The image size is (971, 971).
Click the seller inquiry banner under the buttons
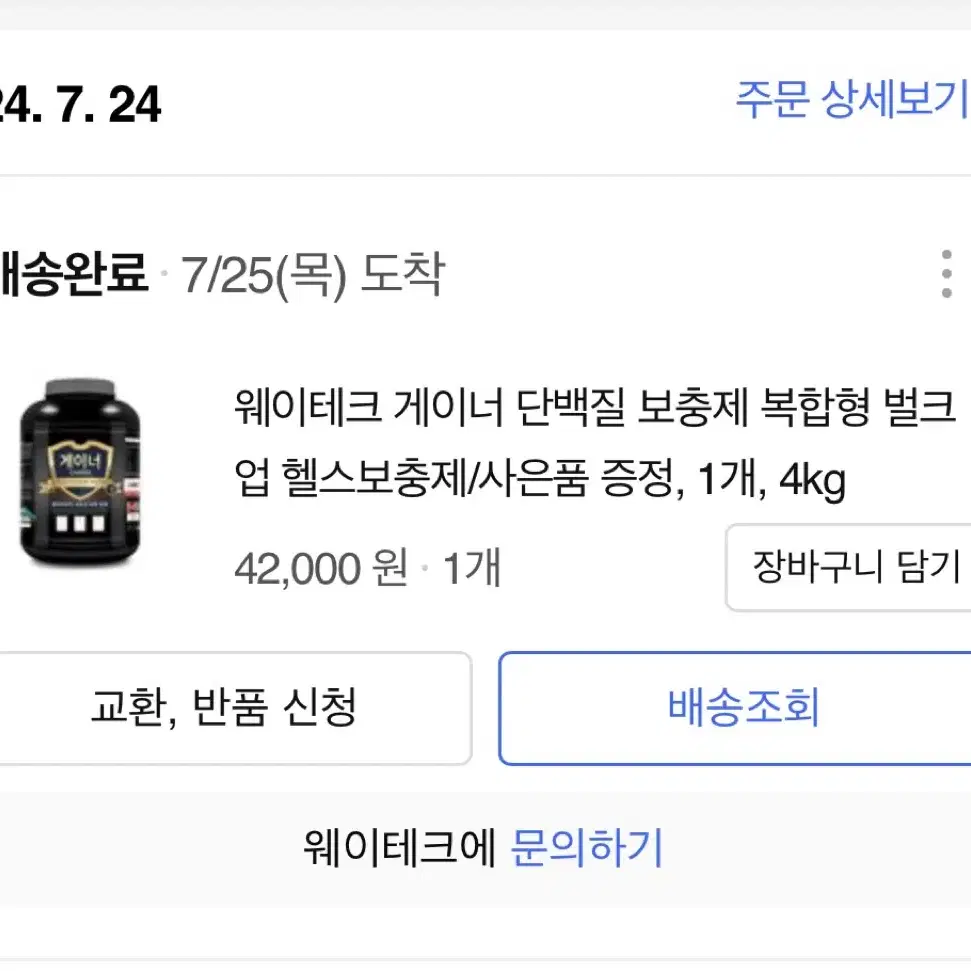(486, 849)
